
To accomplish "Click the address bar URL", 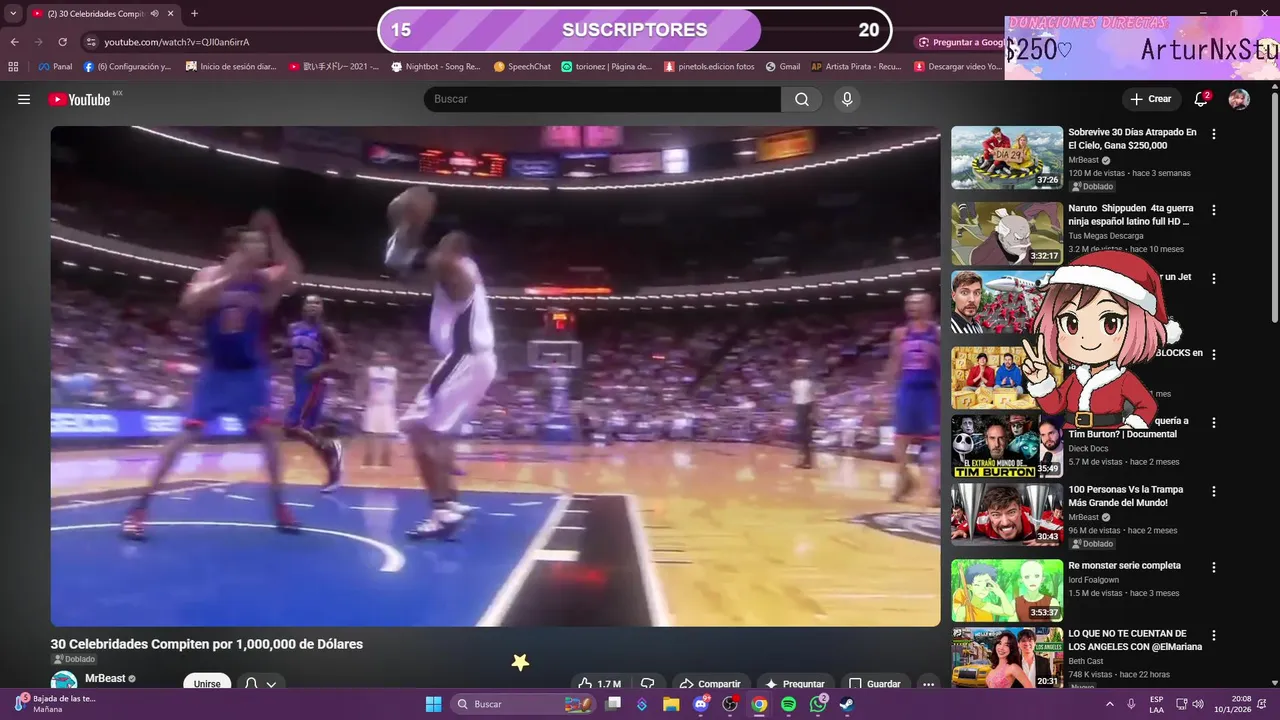I will pos(177,42).
